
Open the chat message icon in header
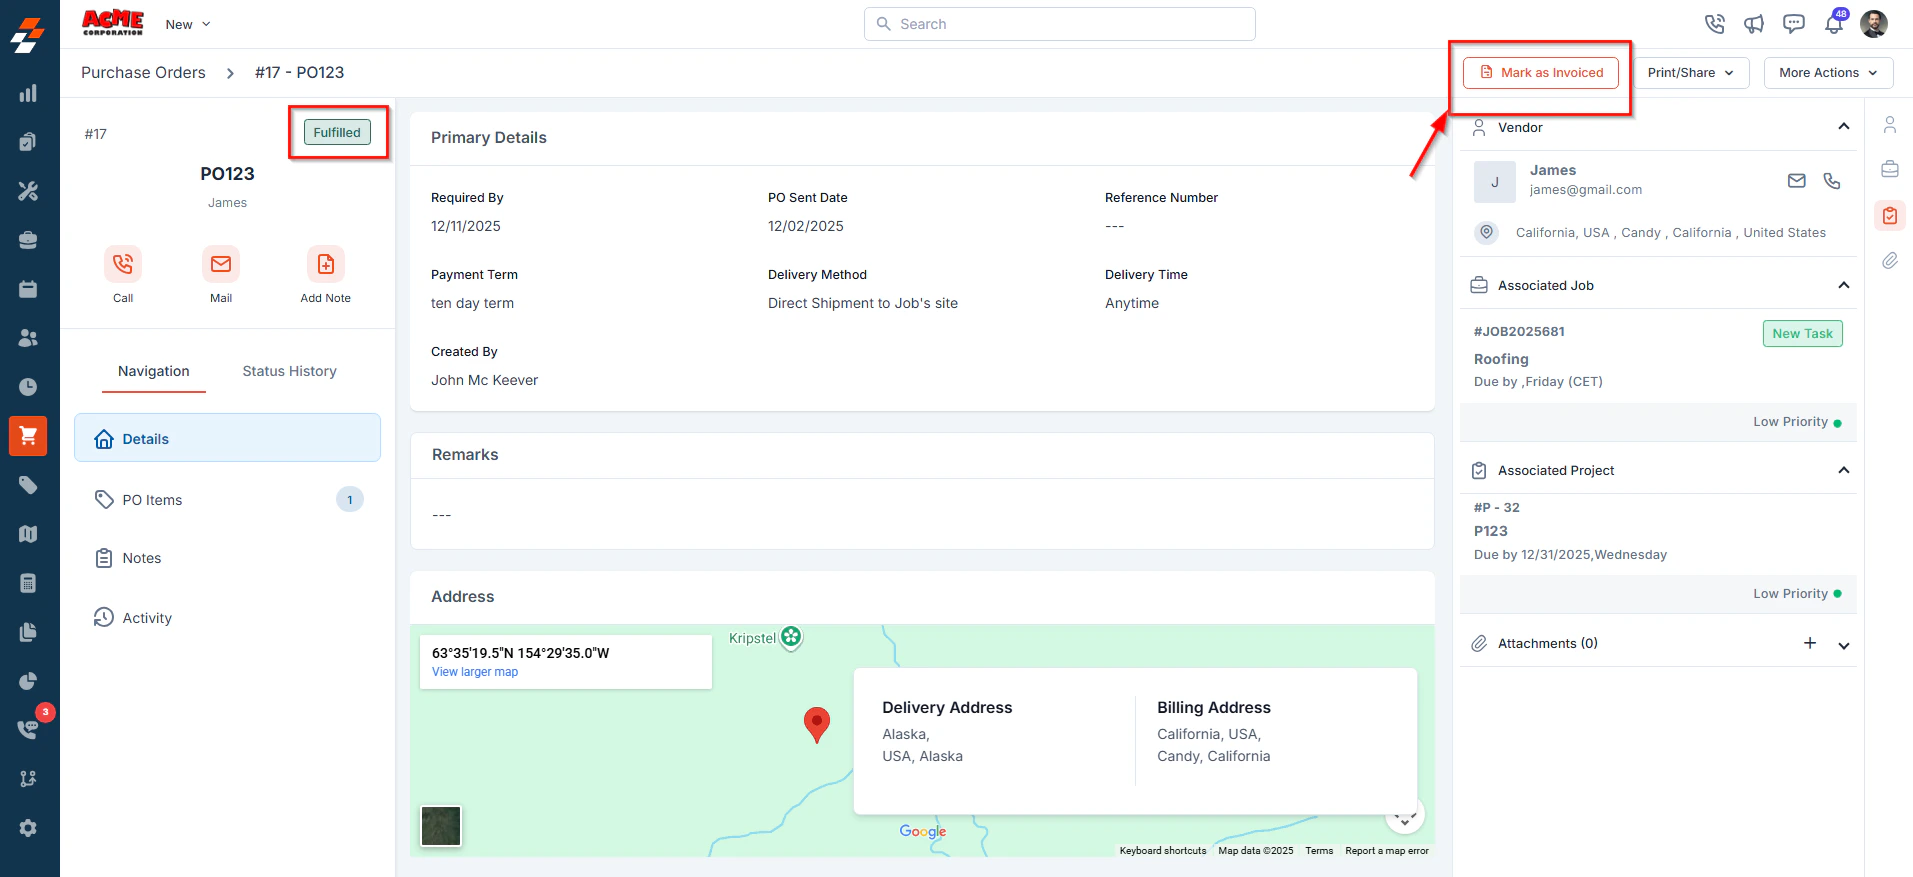click(1794, 24)
